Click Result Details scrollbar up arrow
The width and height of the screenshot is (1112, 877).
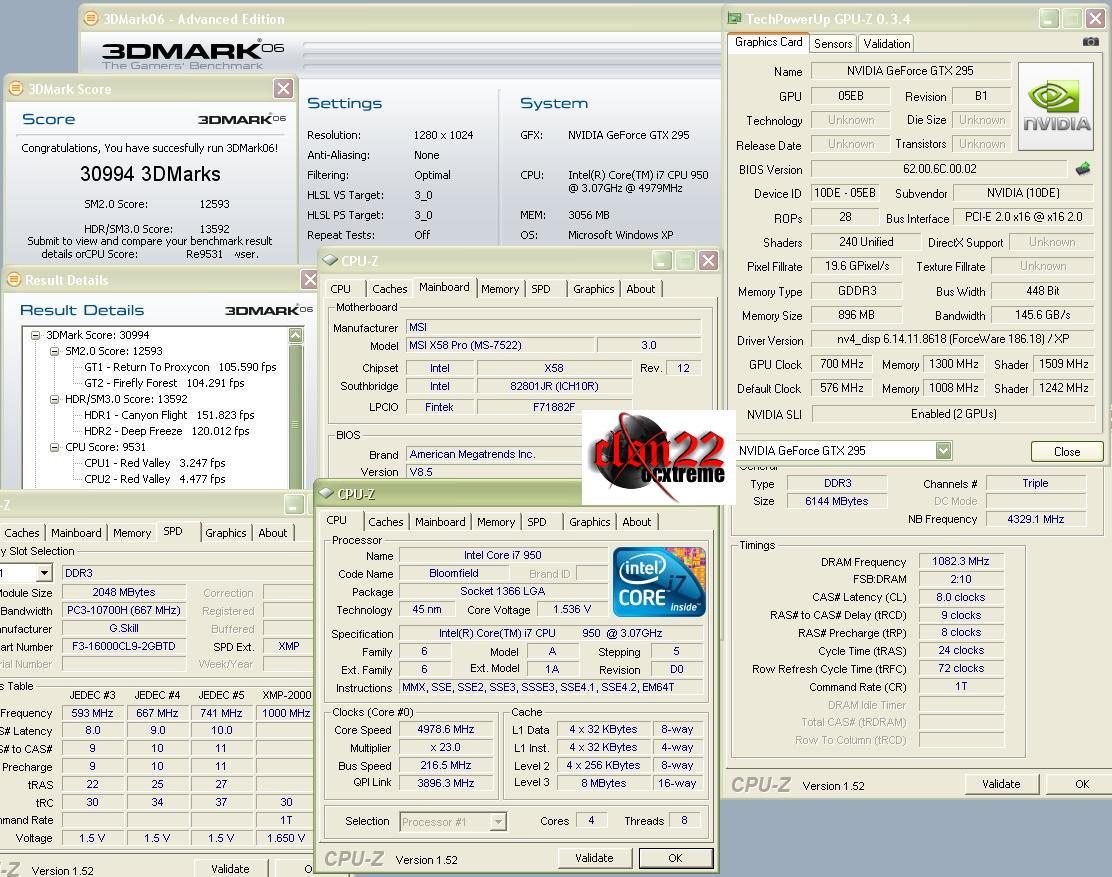pyautogui.click(x=296, y=335)
